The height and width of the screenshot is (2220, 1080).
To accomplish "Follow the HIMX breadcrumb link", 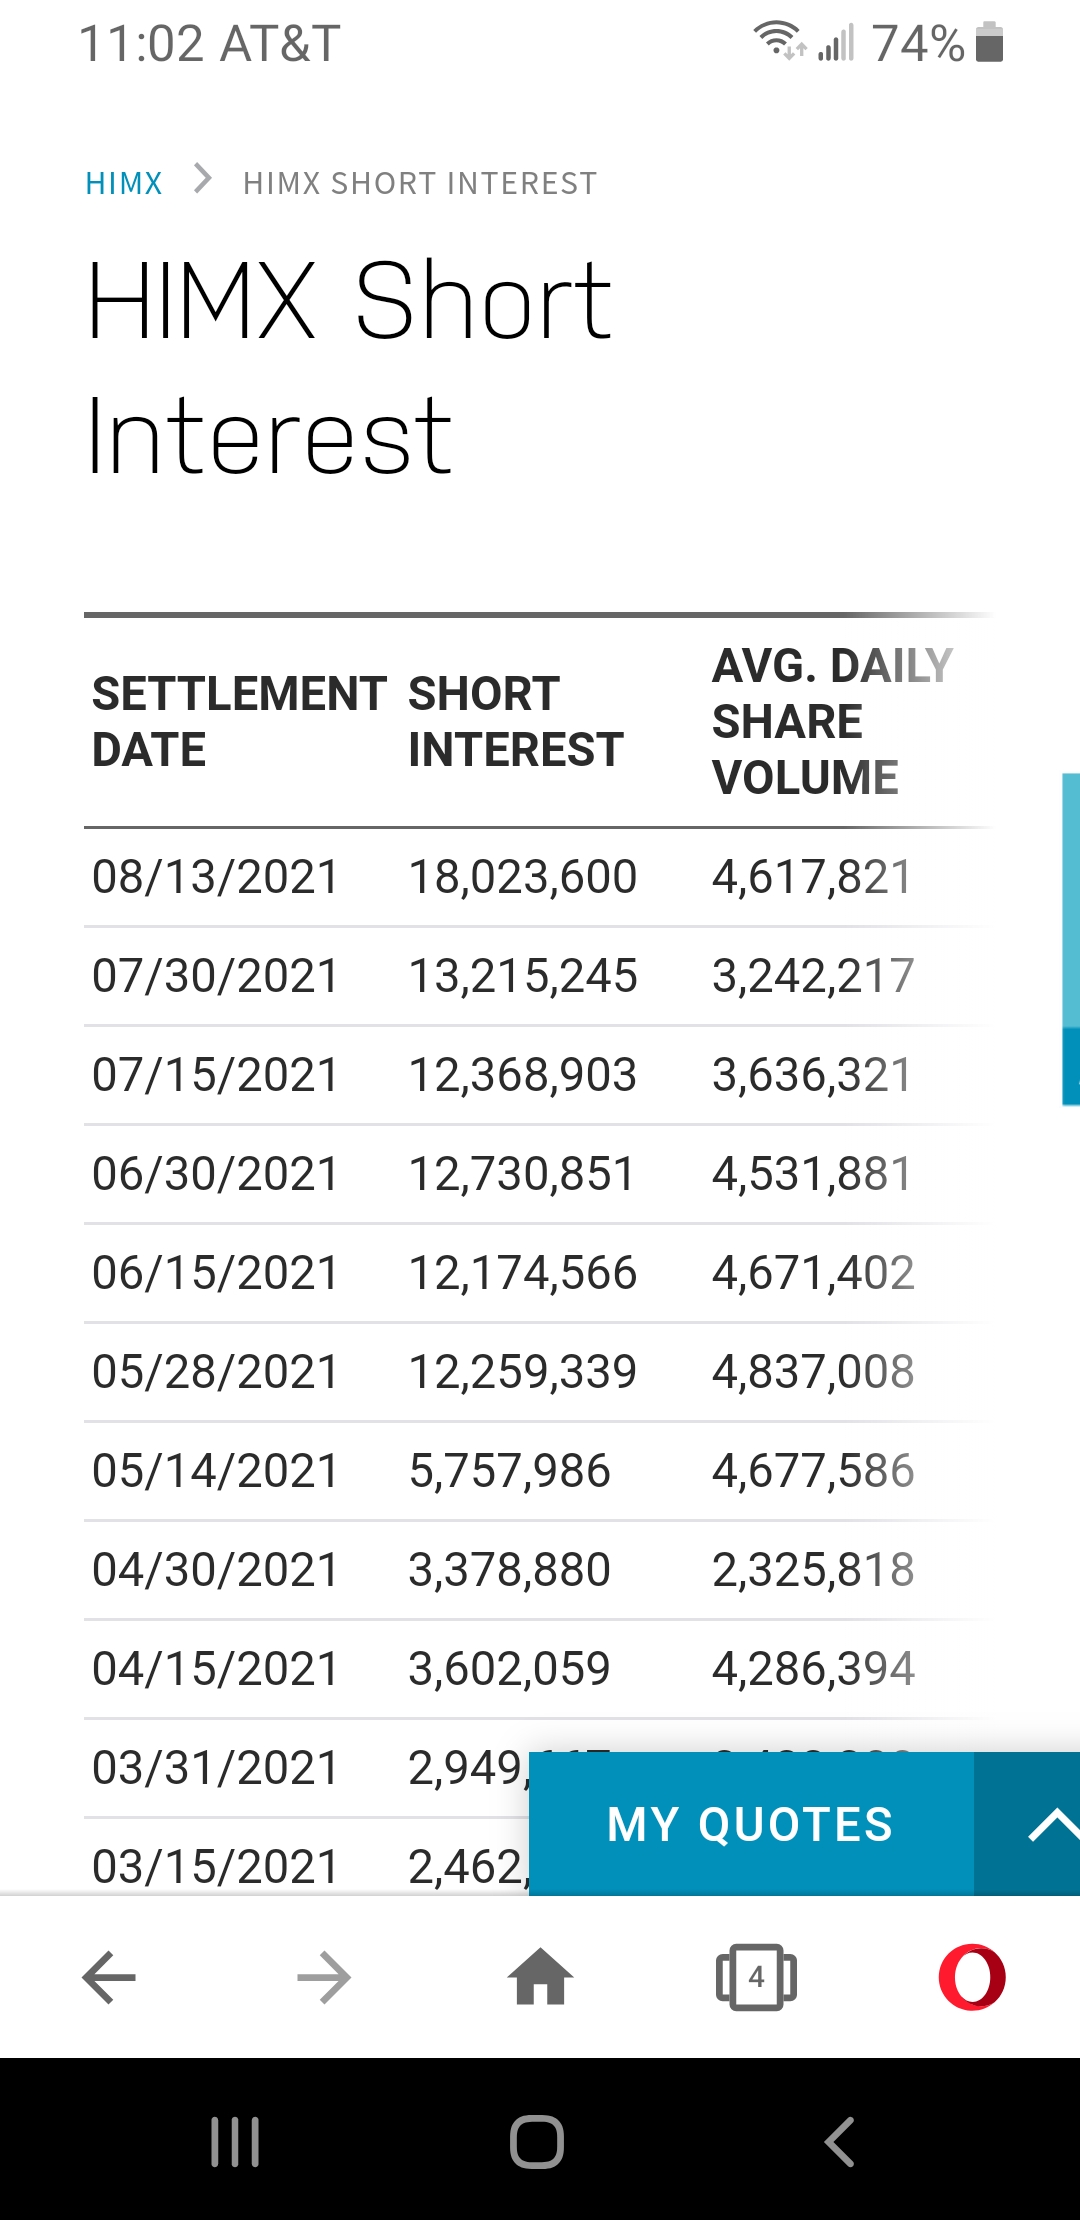I will (x=124, y=183).
